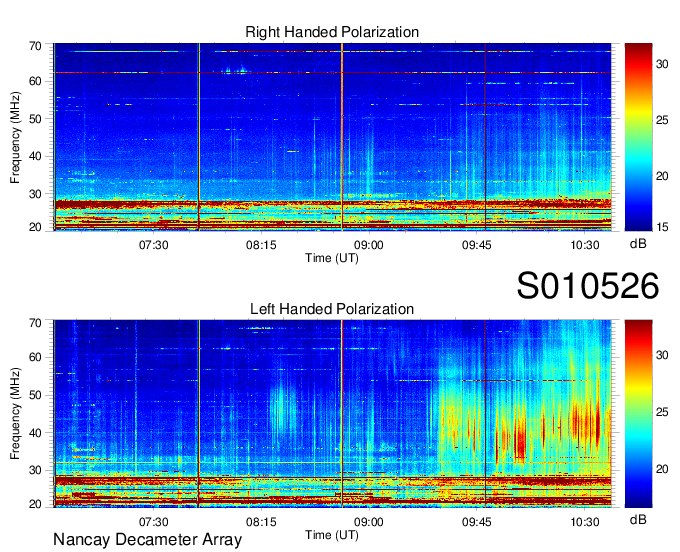Click the 25 value on the bottom colorbar
The width and height of the screenshot is (680, 552).
tap(662, 412)
